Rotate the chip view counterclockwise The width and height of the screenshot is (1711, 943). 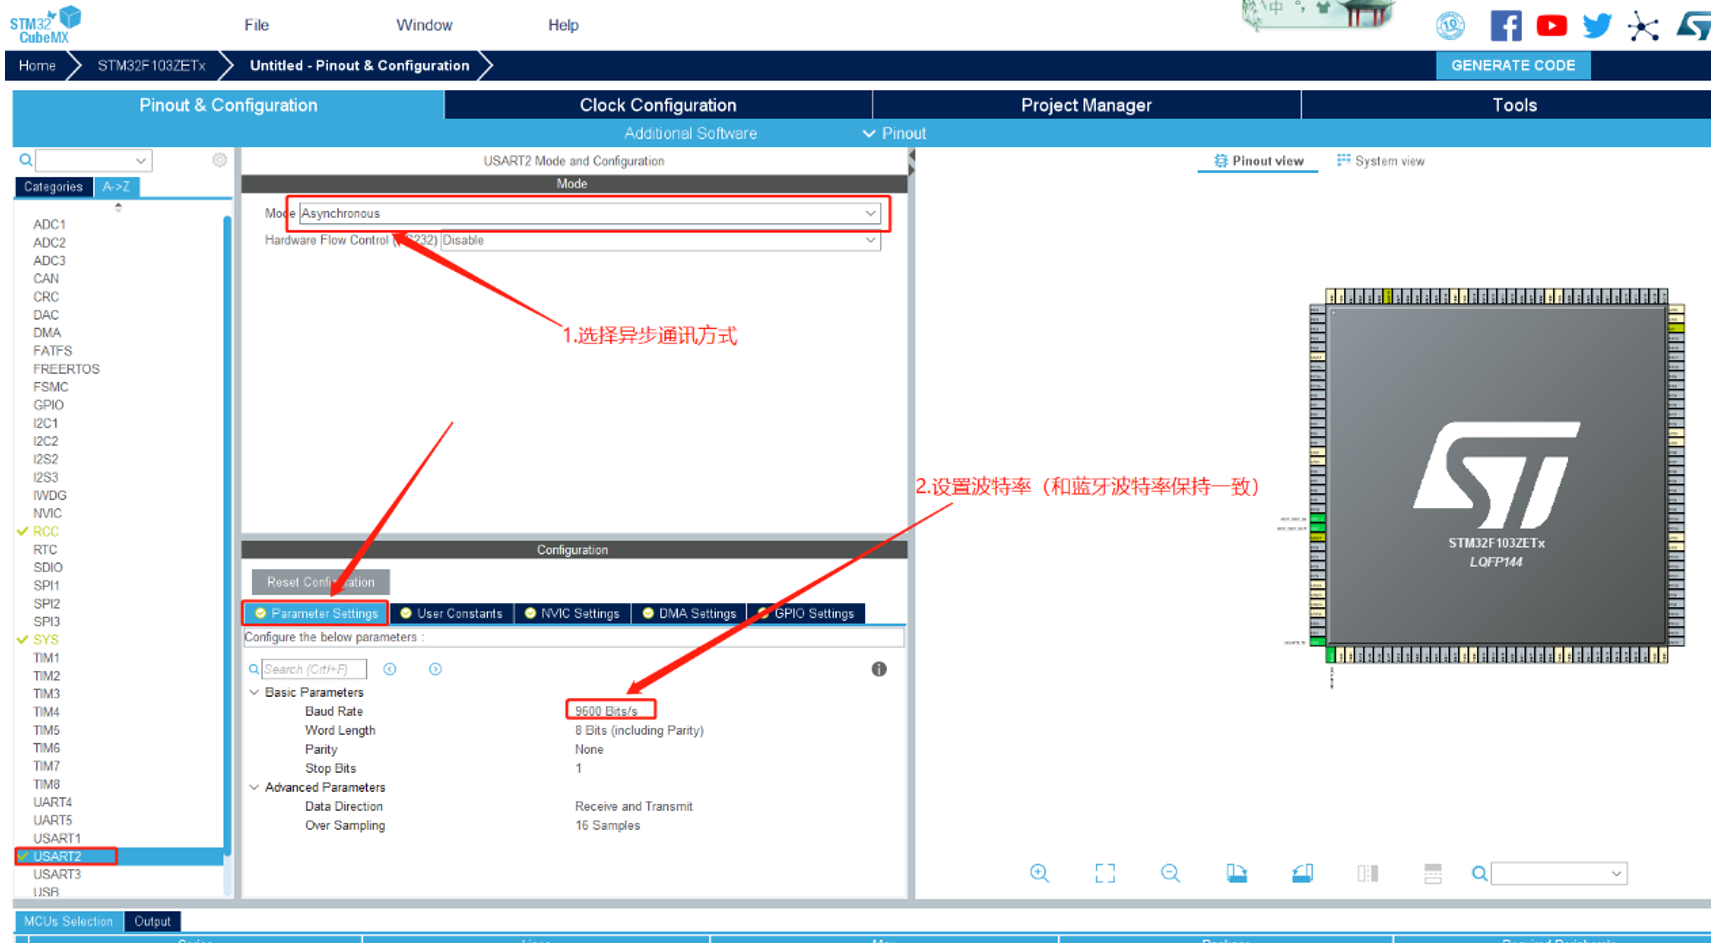pyautogui.click(x=1302, y=873)
